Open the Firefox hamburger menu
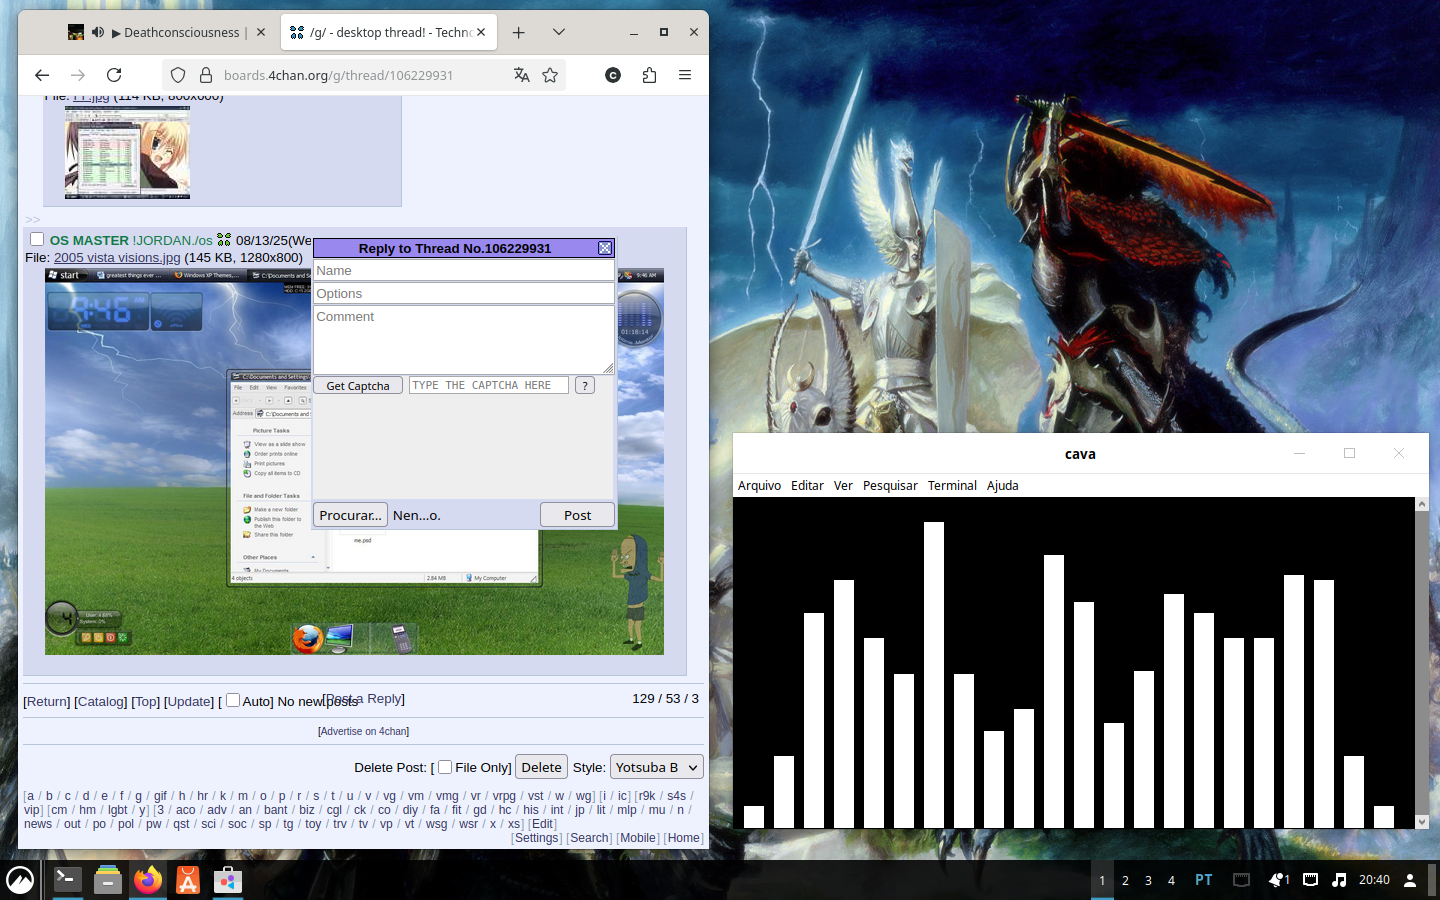1440x900 pixels. (x=685, y=75)
